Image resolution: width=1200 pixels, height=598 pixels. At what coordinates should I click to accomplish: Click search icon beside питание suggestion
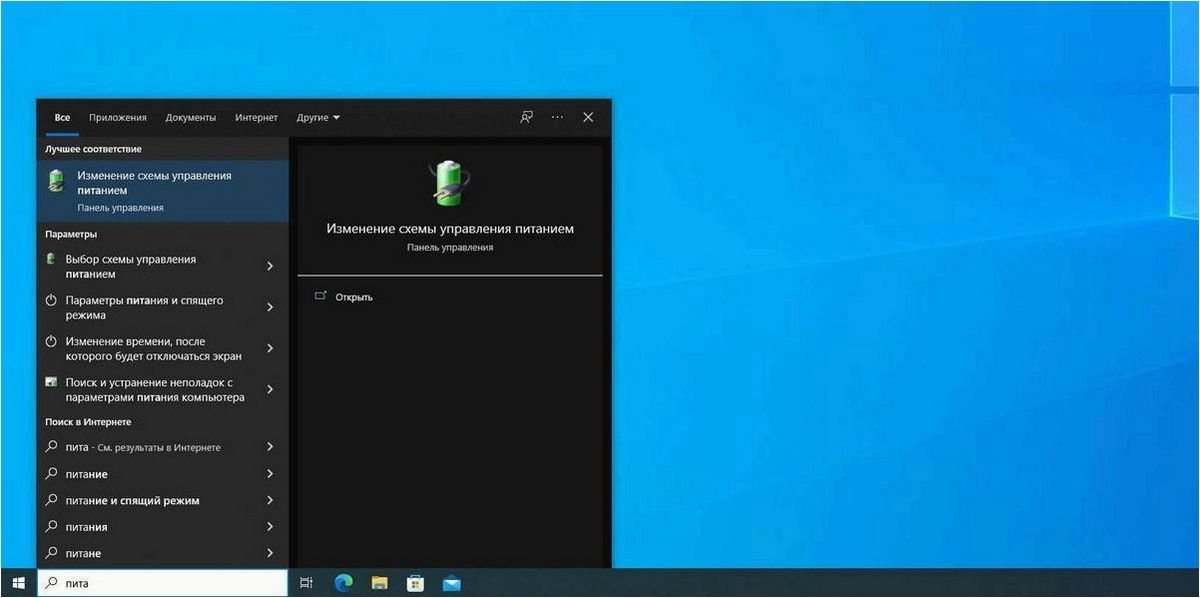[52, 474]
